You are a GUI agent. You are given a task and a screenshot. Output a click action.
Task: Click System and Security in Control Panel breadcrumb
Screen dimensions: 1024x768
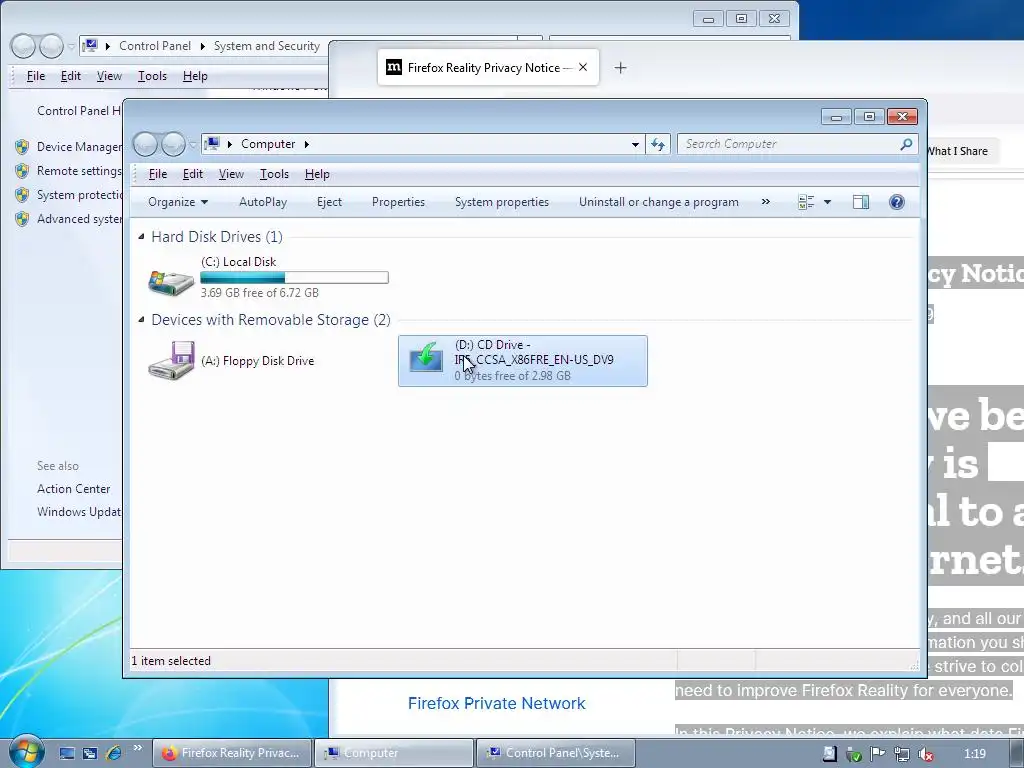pyautogui.click(x=266, y=46)
